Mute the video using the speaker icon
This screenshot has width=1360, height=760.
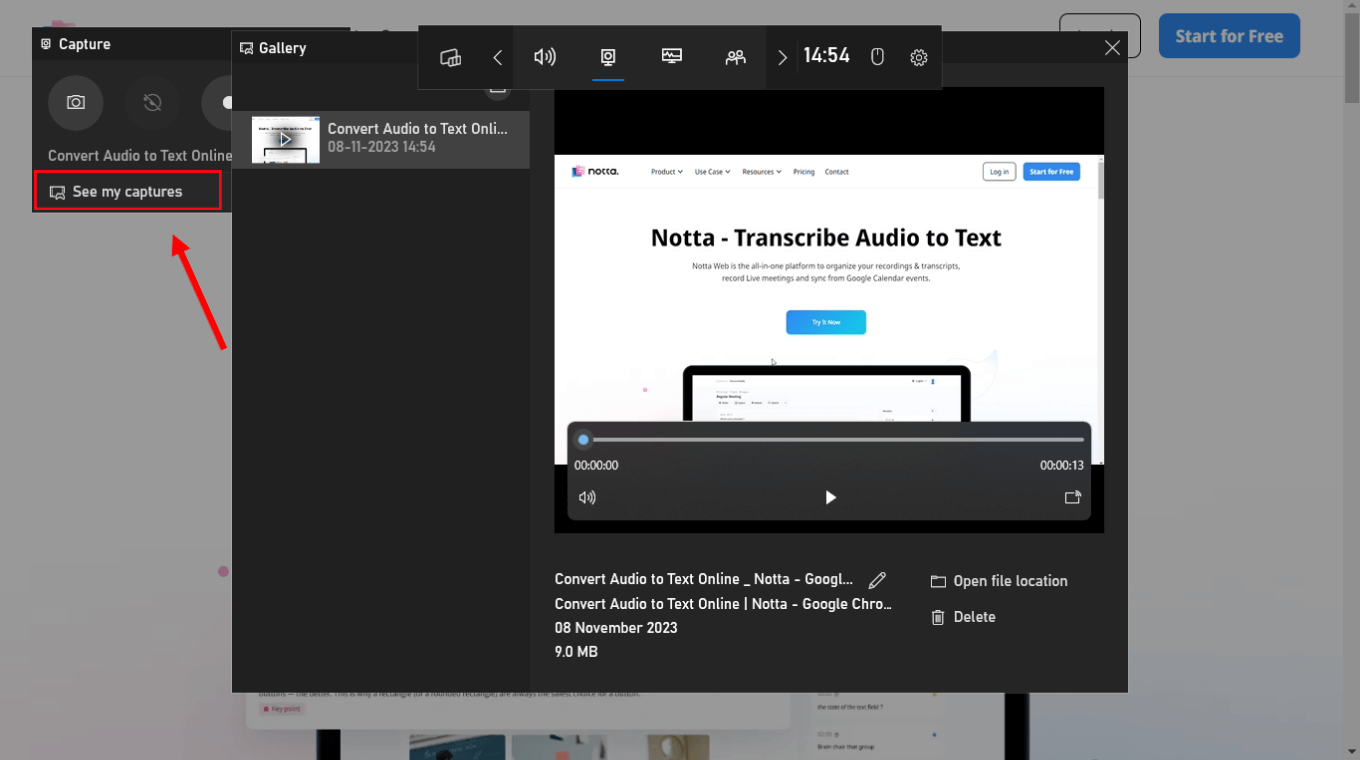(587, 497)
